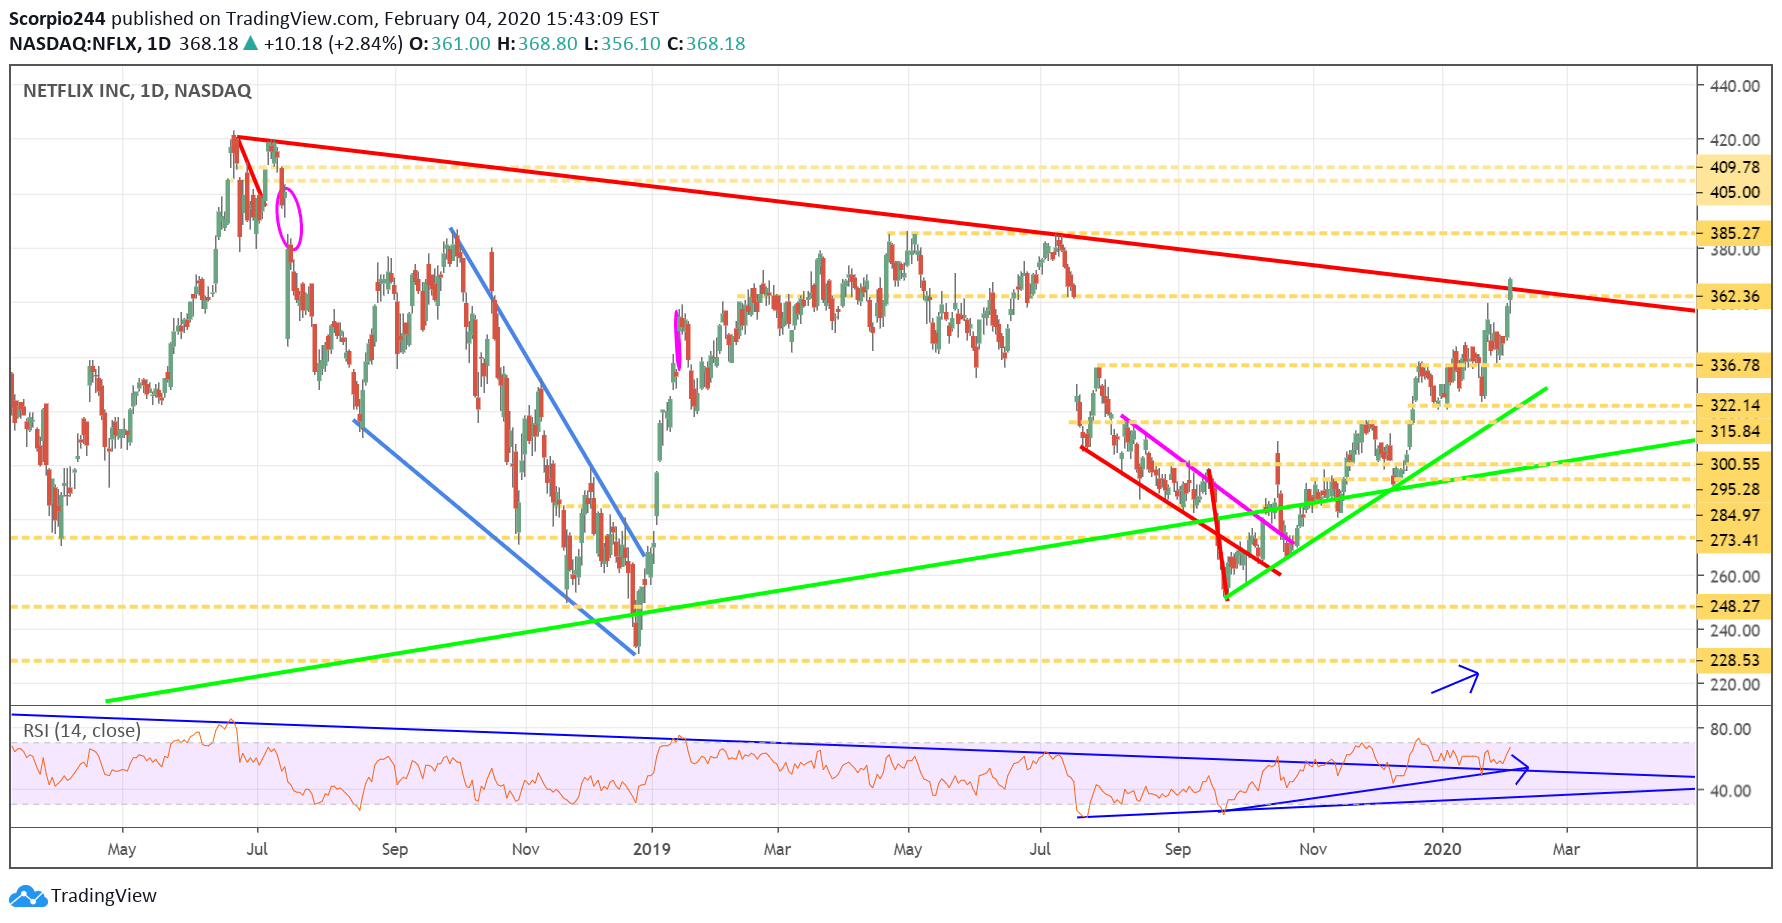Click the Scorpio244 author name
This screenshot has width=1782, height=923.
[x=57, y=18]
